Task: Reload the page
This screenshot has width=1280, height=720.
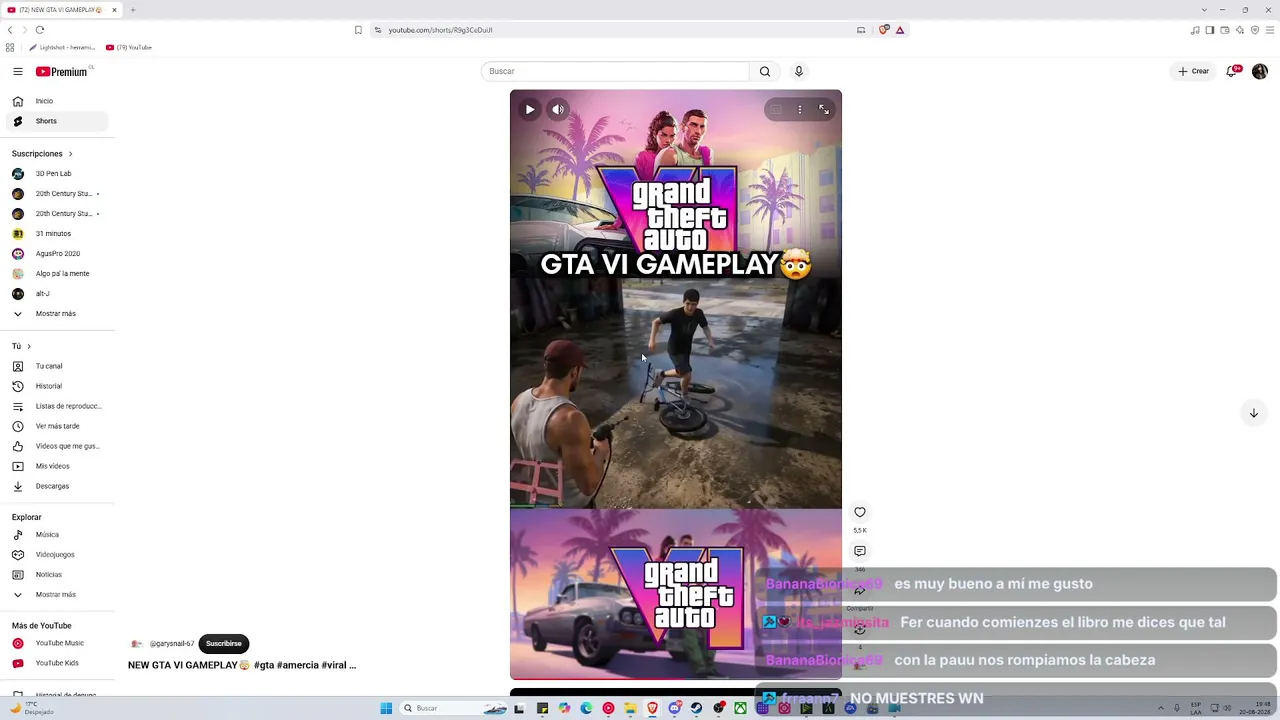Action: pos(40,30)
